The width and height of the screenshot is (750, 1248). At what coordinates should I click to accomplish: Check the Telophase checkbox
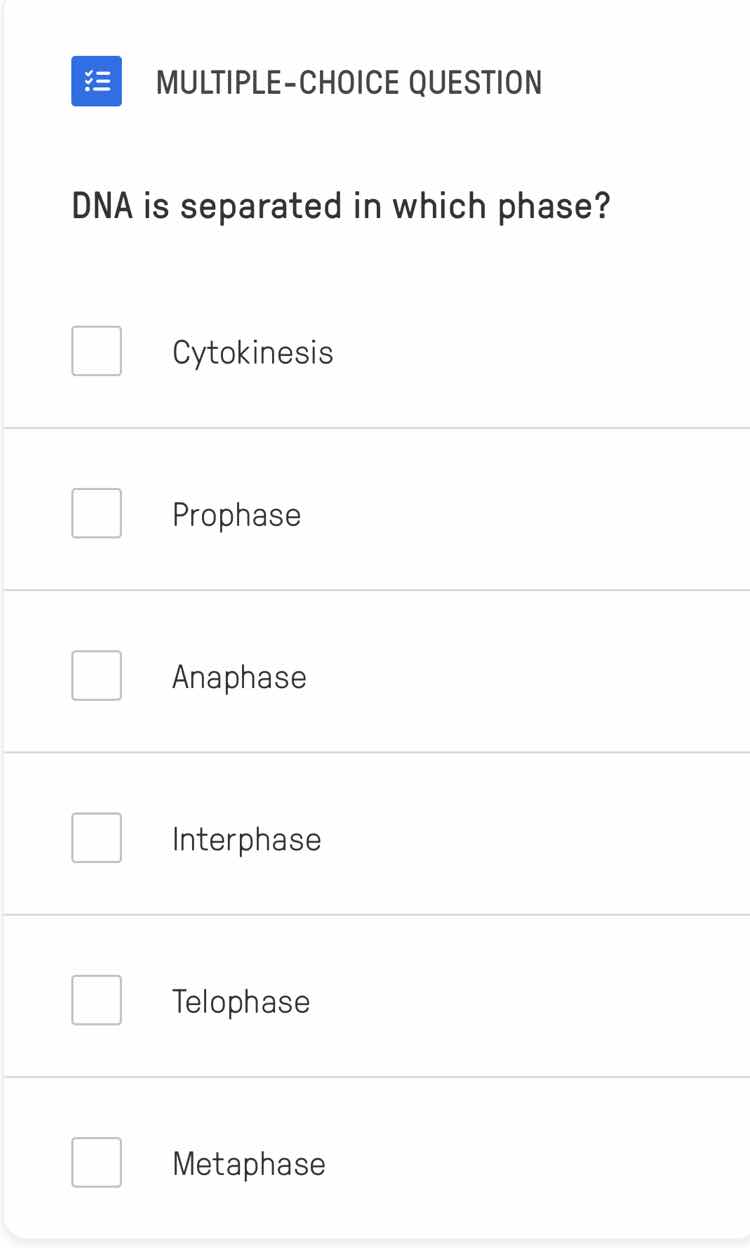tap(96, 1000)
